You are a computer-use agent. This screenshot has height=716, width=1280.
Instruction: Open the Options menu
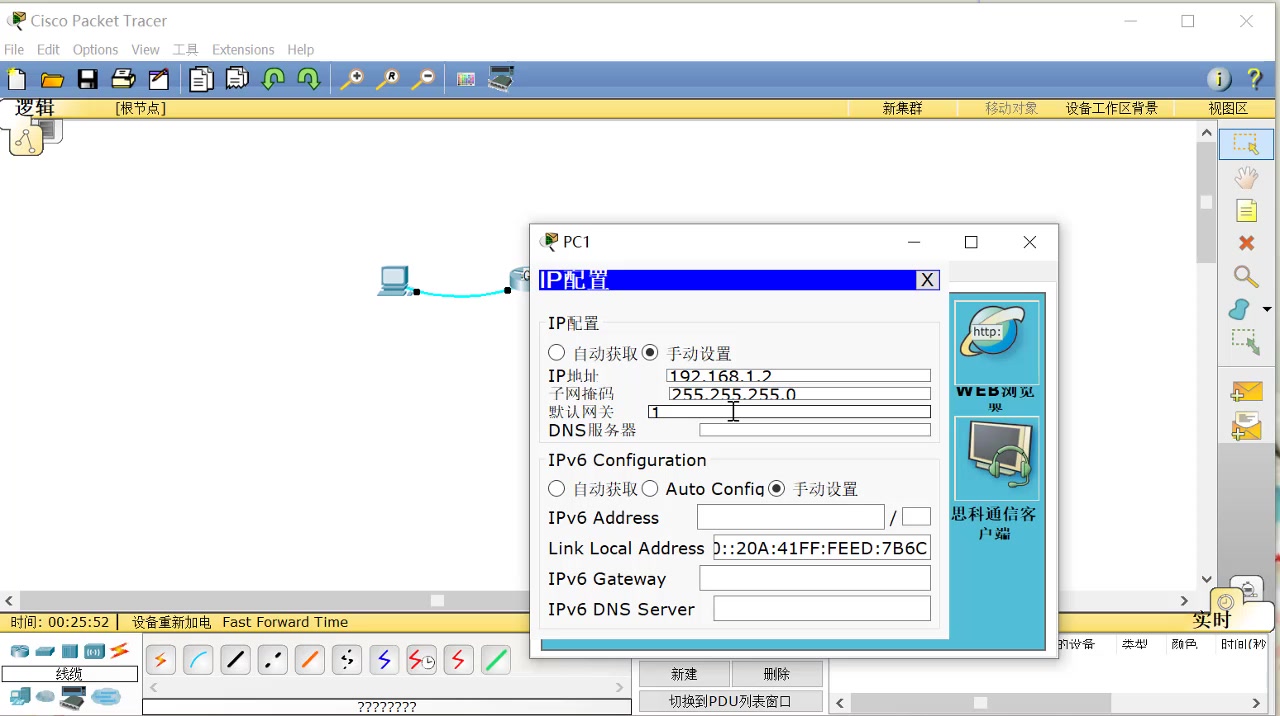click(x=95, y=49)
